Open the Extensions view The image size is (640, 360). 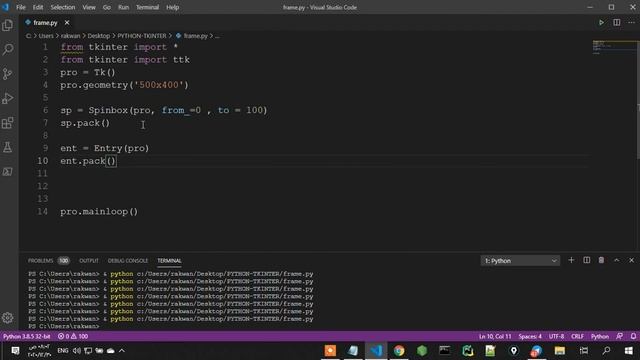click(x=7, y=123)
